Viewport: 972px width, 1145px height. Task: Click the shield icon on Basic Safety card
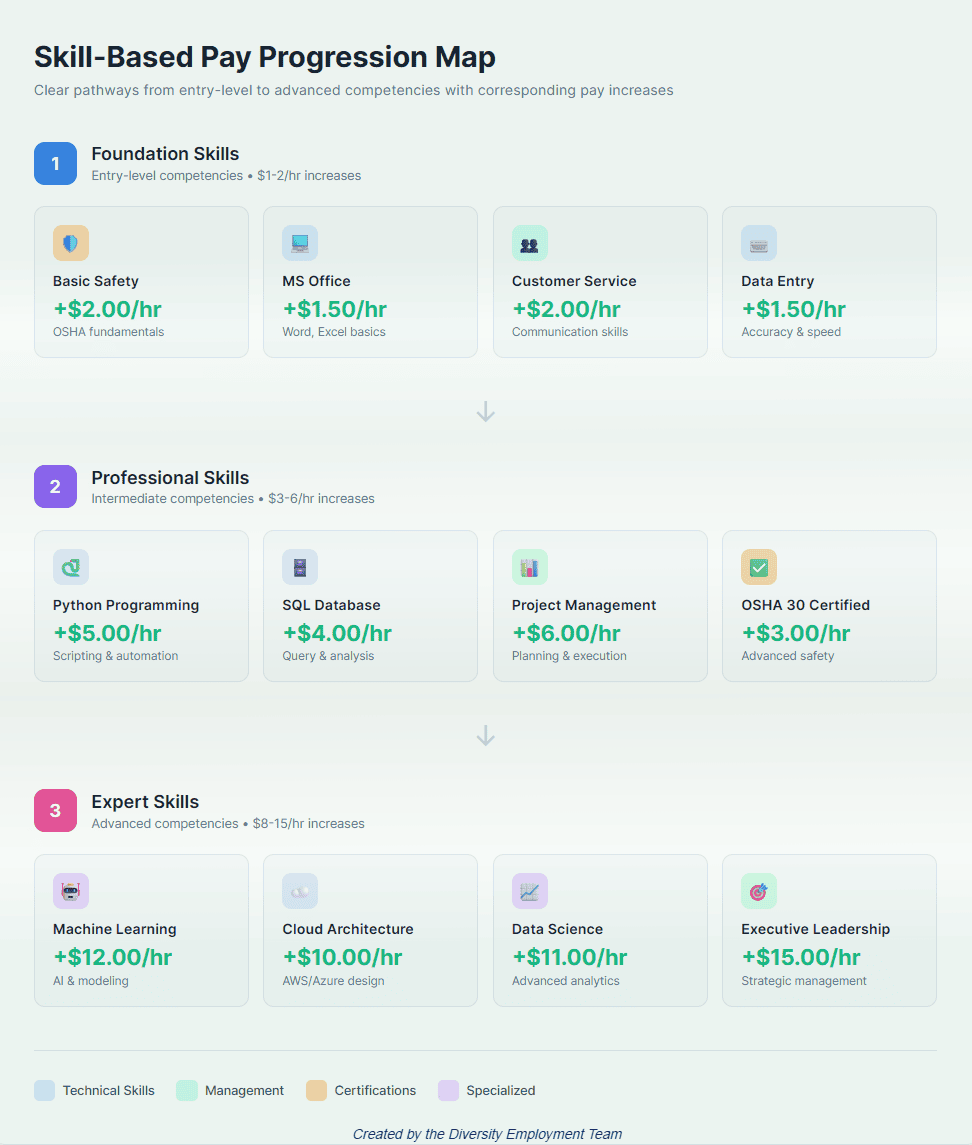coord(69,242)
